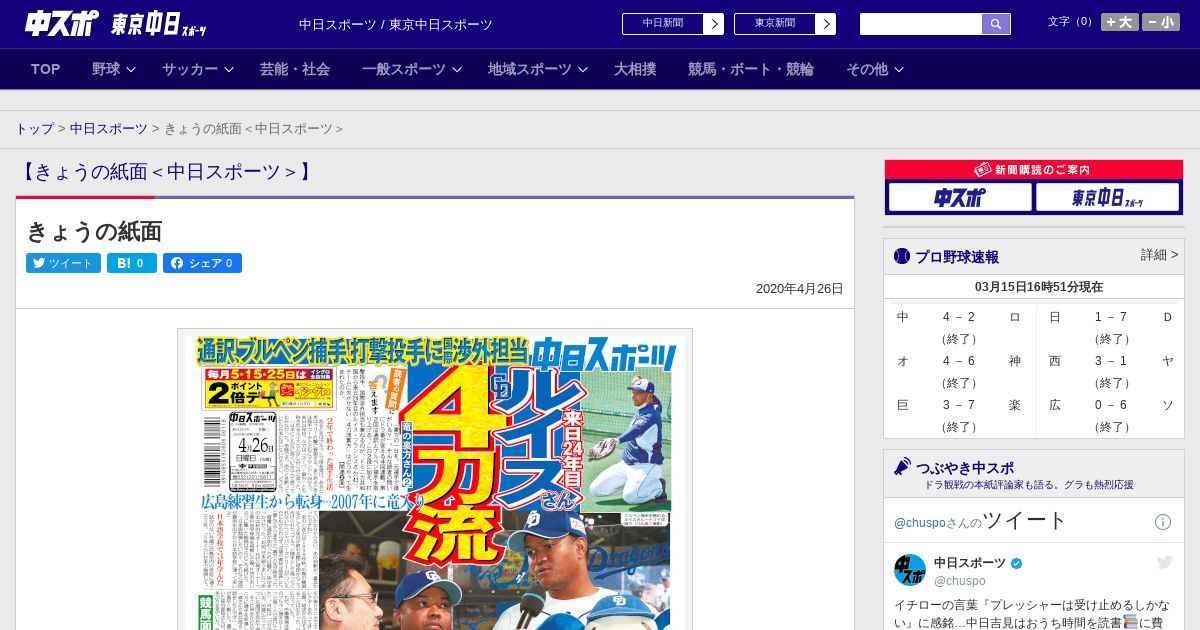Share the page with the Twitter ツイート button
This screenshot has height=630, width=1200.
[63, 263]
